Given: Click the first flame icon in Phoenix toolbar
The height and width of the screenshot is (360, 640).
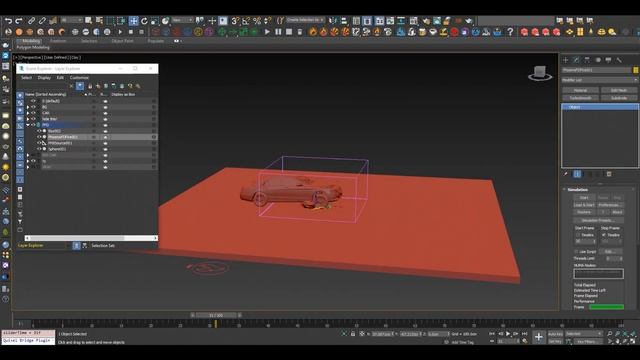Looking at the screenshot, I should click(x=313, y=31).
